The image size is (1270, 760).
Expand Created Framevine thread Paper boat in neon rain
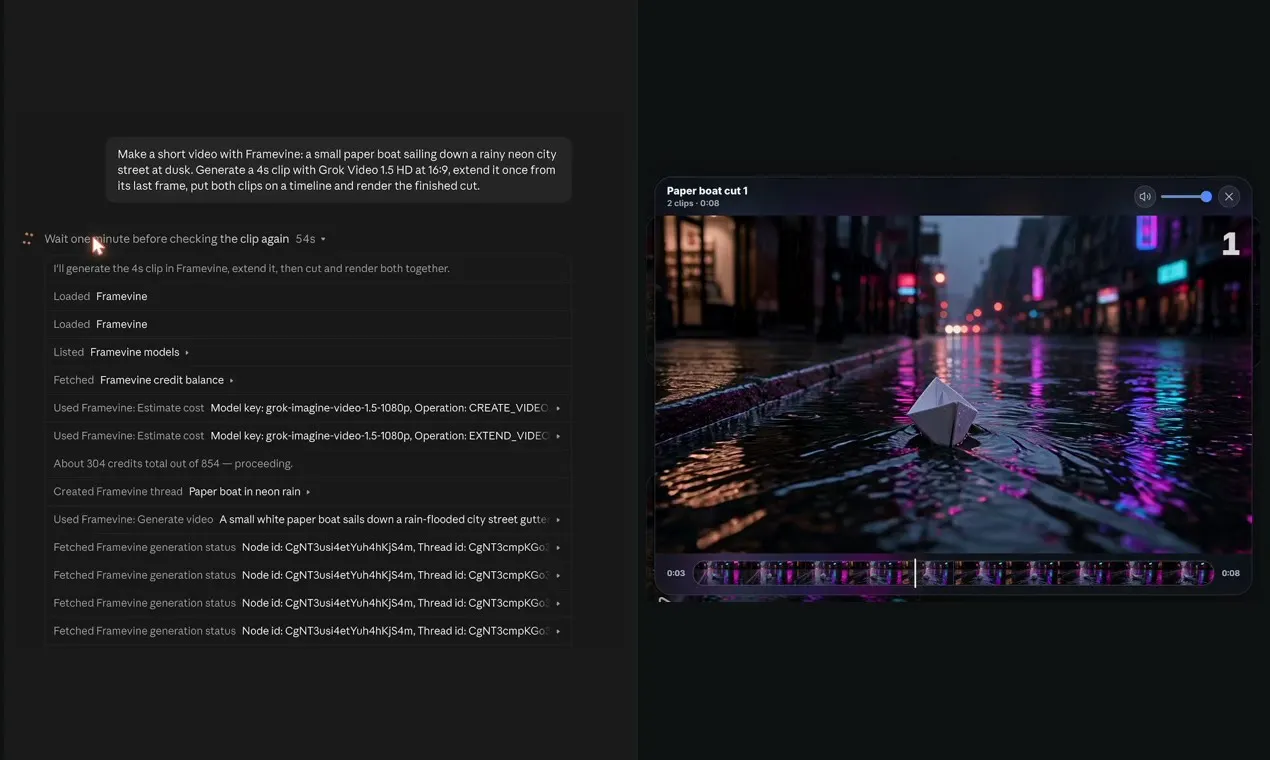(308, 492)
